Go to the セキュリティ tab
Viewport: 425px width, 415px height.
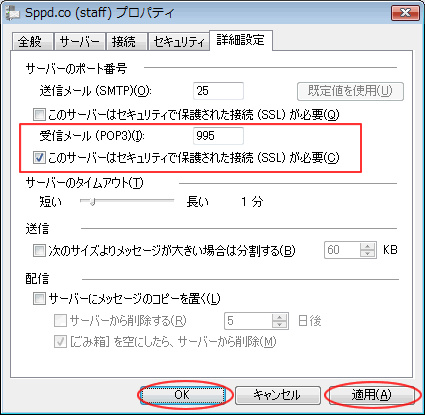tap(179, 42)
